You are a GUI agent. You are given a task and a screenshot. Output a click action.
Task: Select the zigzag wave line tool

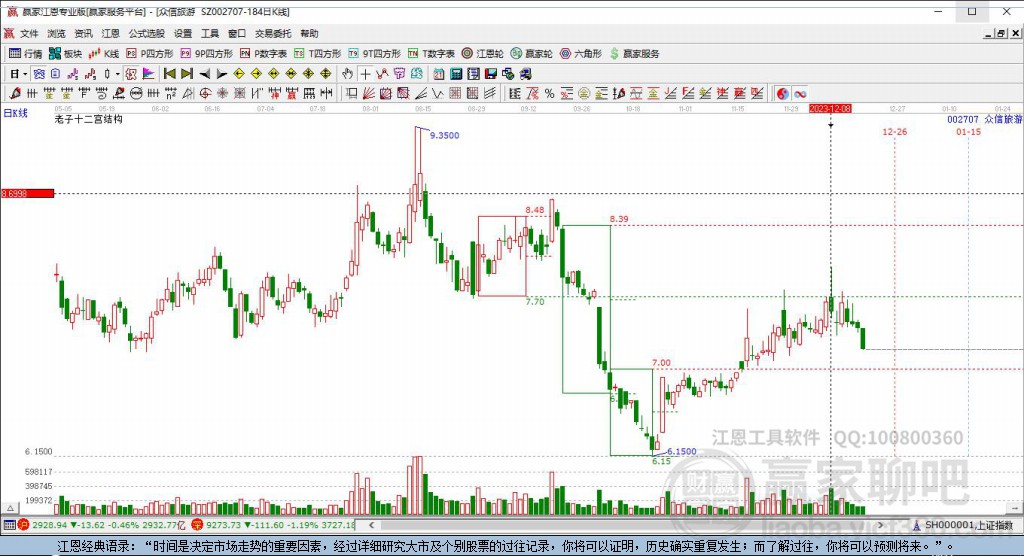pyautogui.click(x=438, y=93)
